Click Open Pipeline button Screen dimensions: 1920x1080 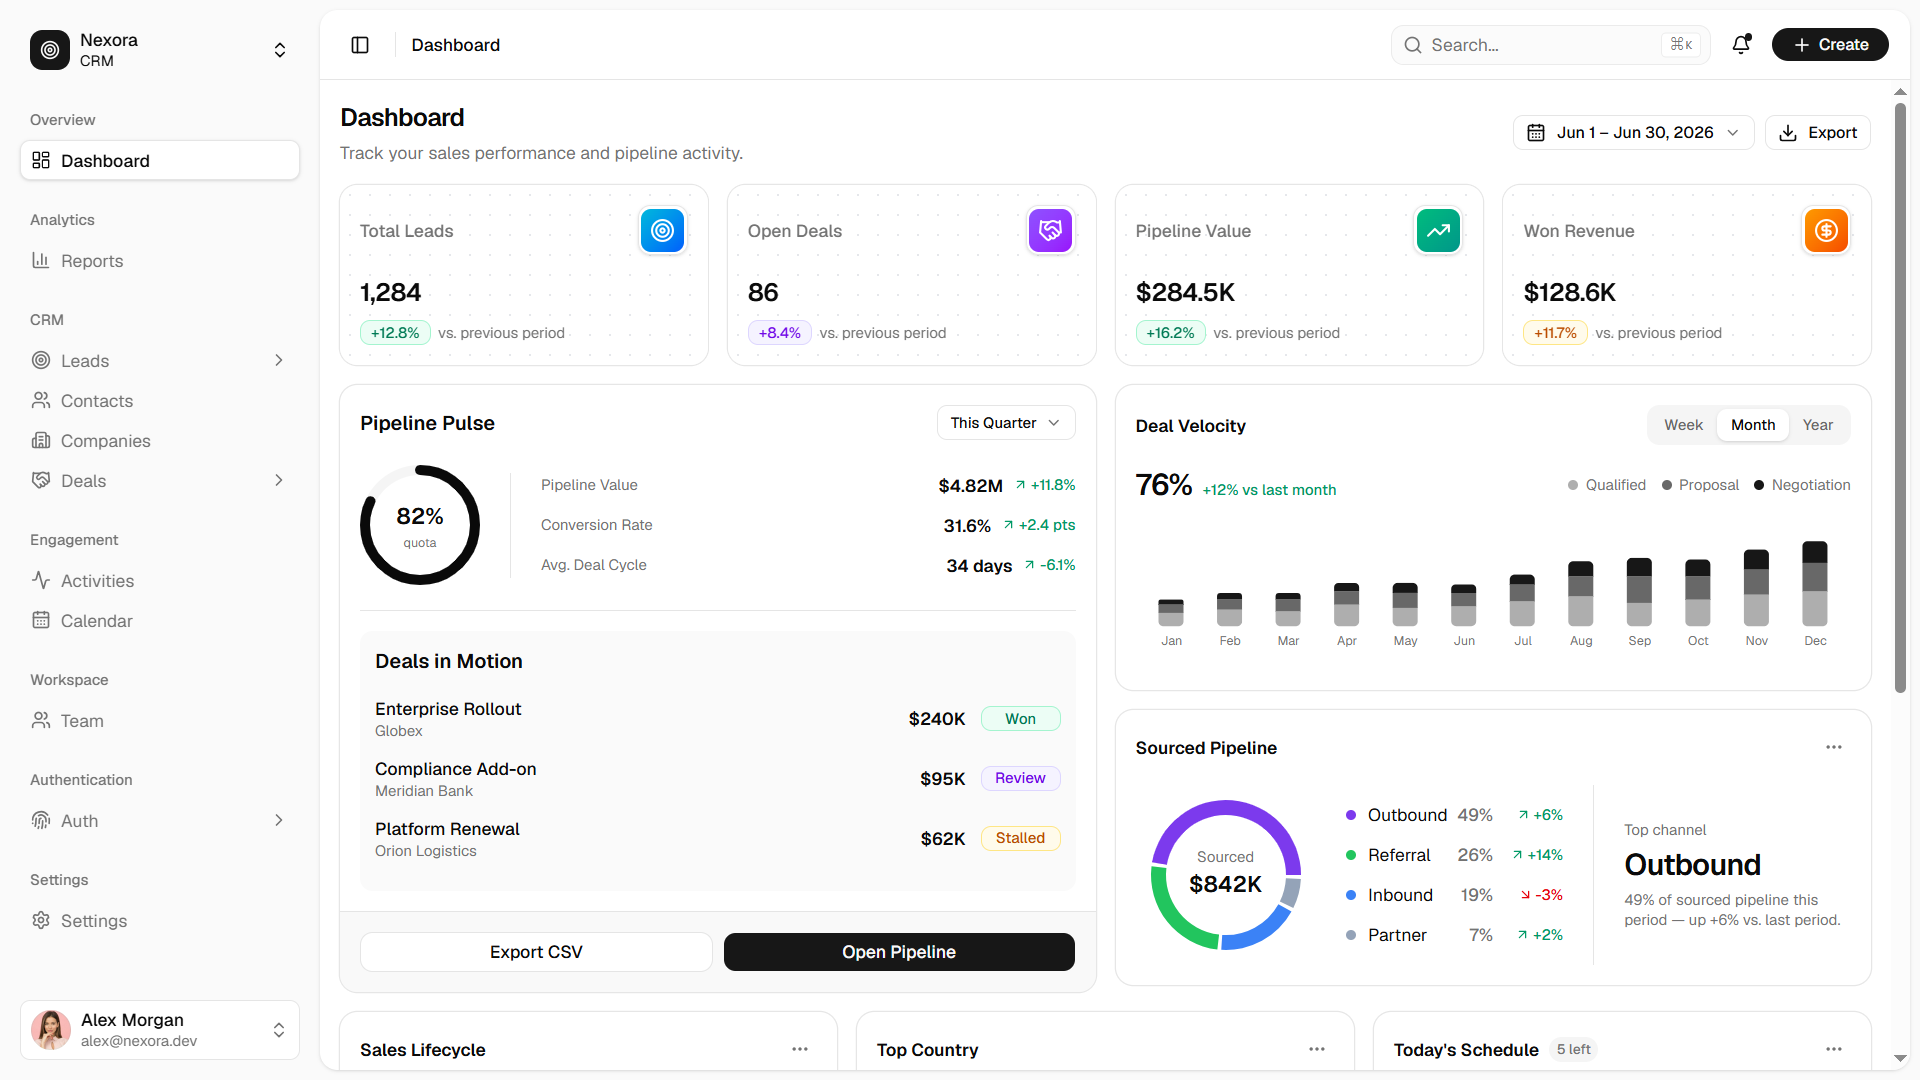[899, 952]
